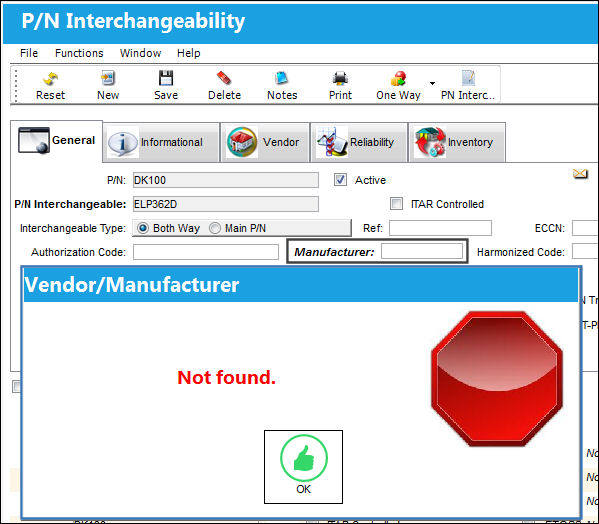The image size is (599, 524).
Task: Toggle the Active checkbox
Action: tap(340, 180)
